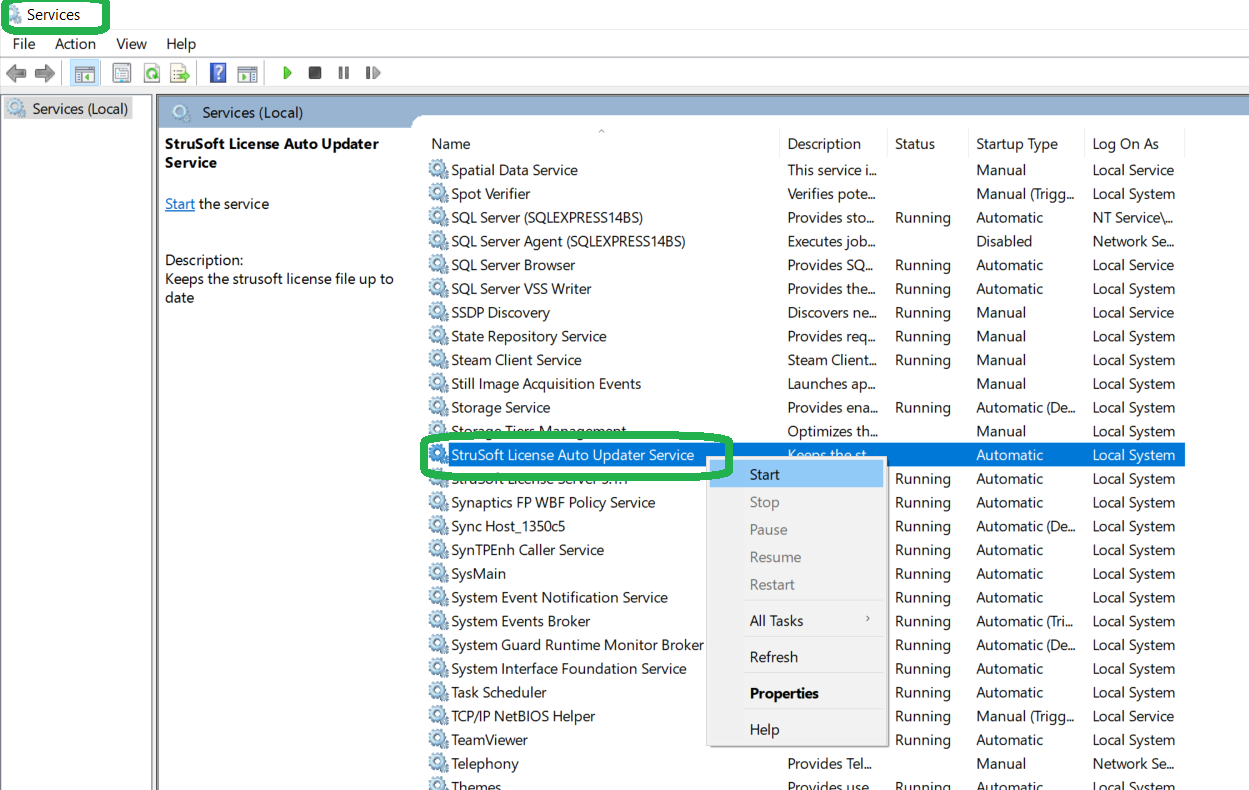Click the Start the service link
Screen dimensions: 1249x790
[180, 204]
